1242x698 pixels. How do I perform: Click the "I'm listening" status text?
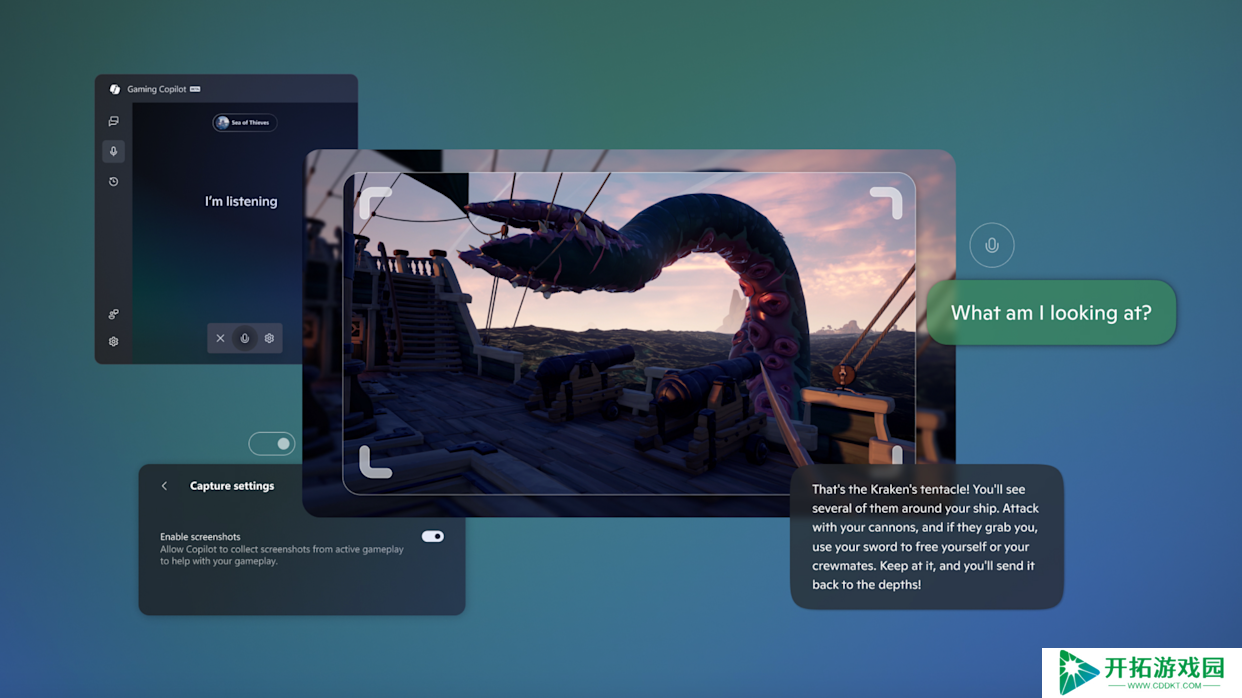pyautogui.click(x=241, y=201)
